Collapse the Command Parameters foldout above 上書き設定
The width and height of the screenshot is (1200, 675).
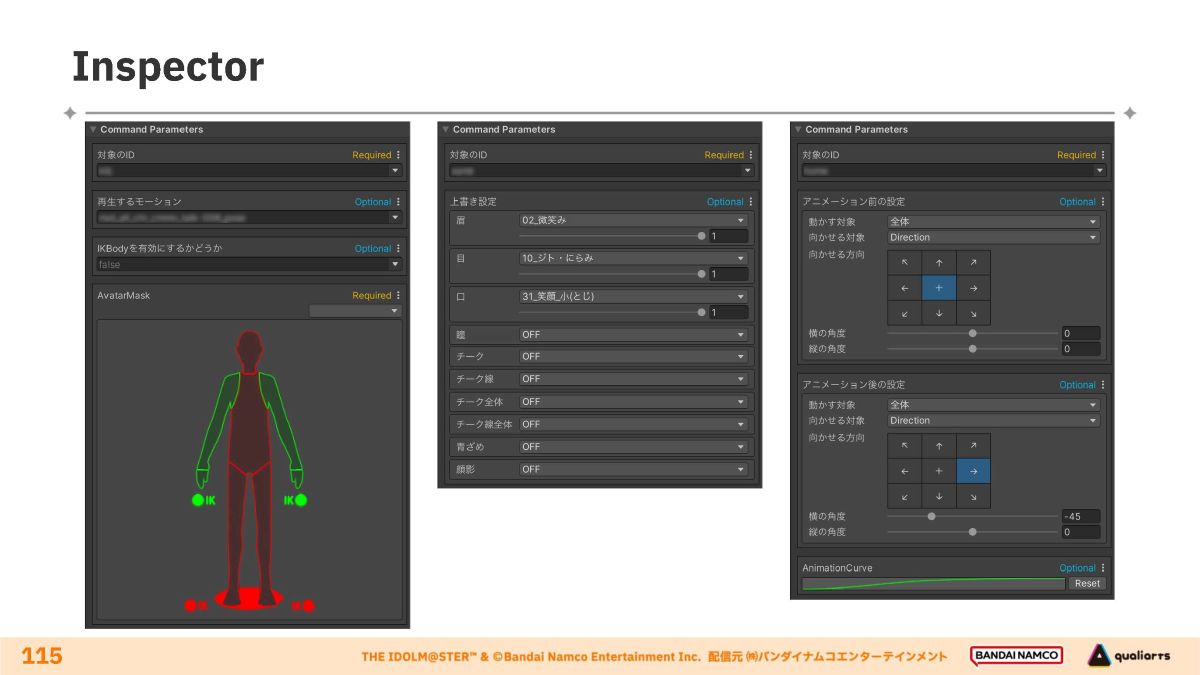[x=446, y=130]
